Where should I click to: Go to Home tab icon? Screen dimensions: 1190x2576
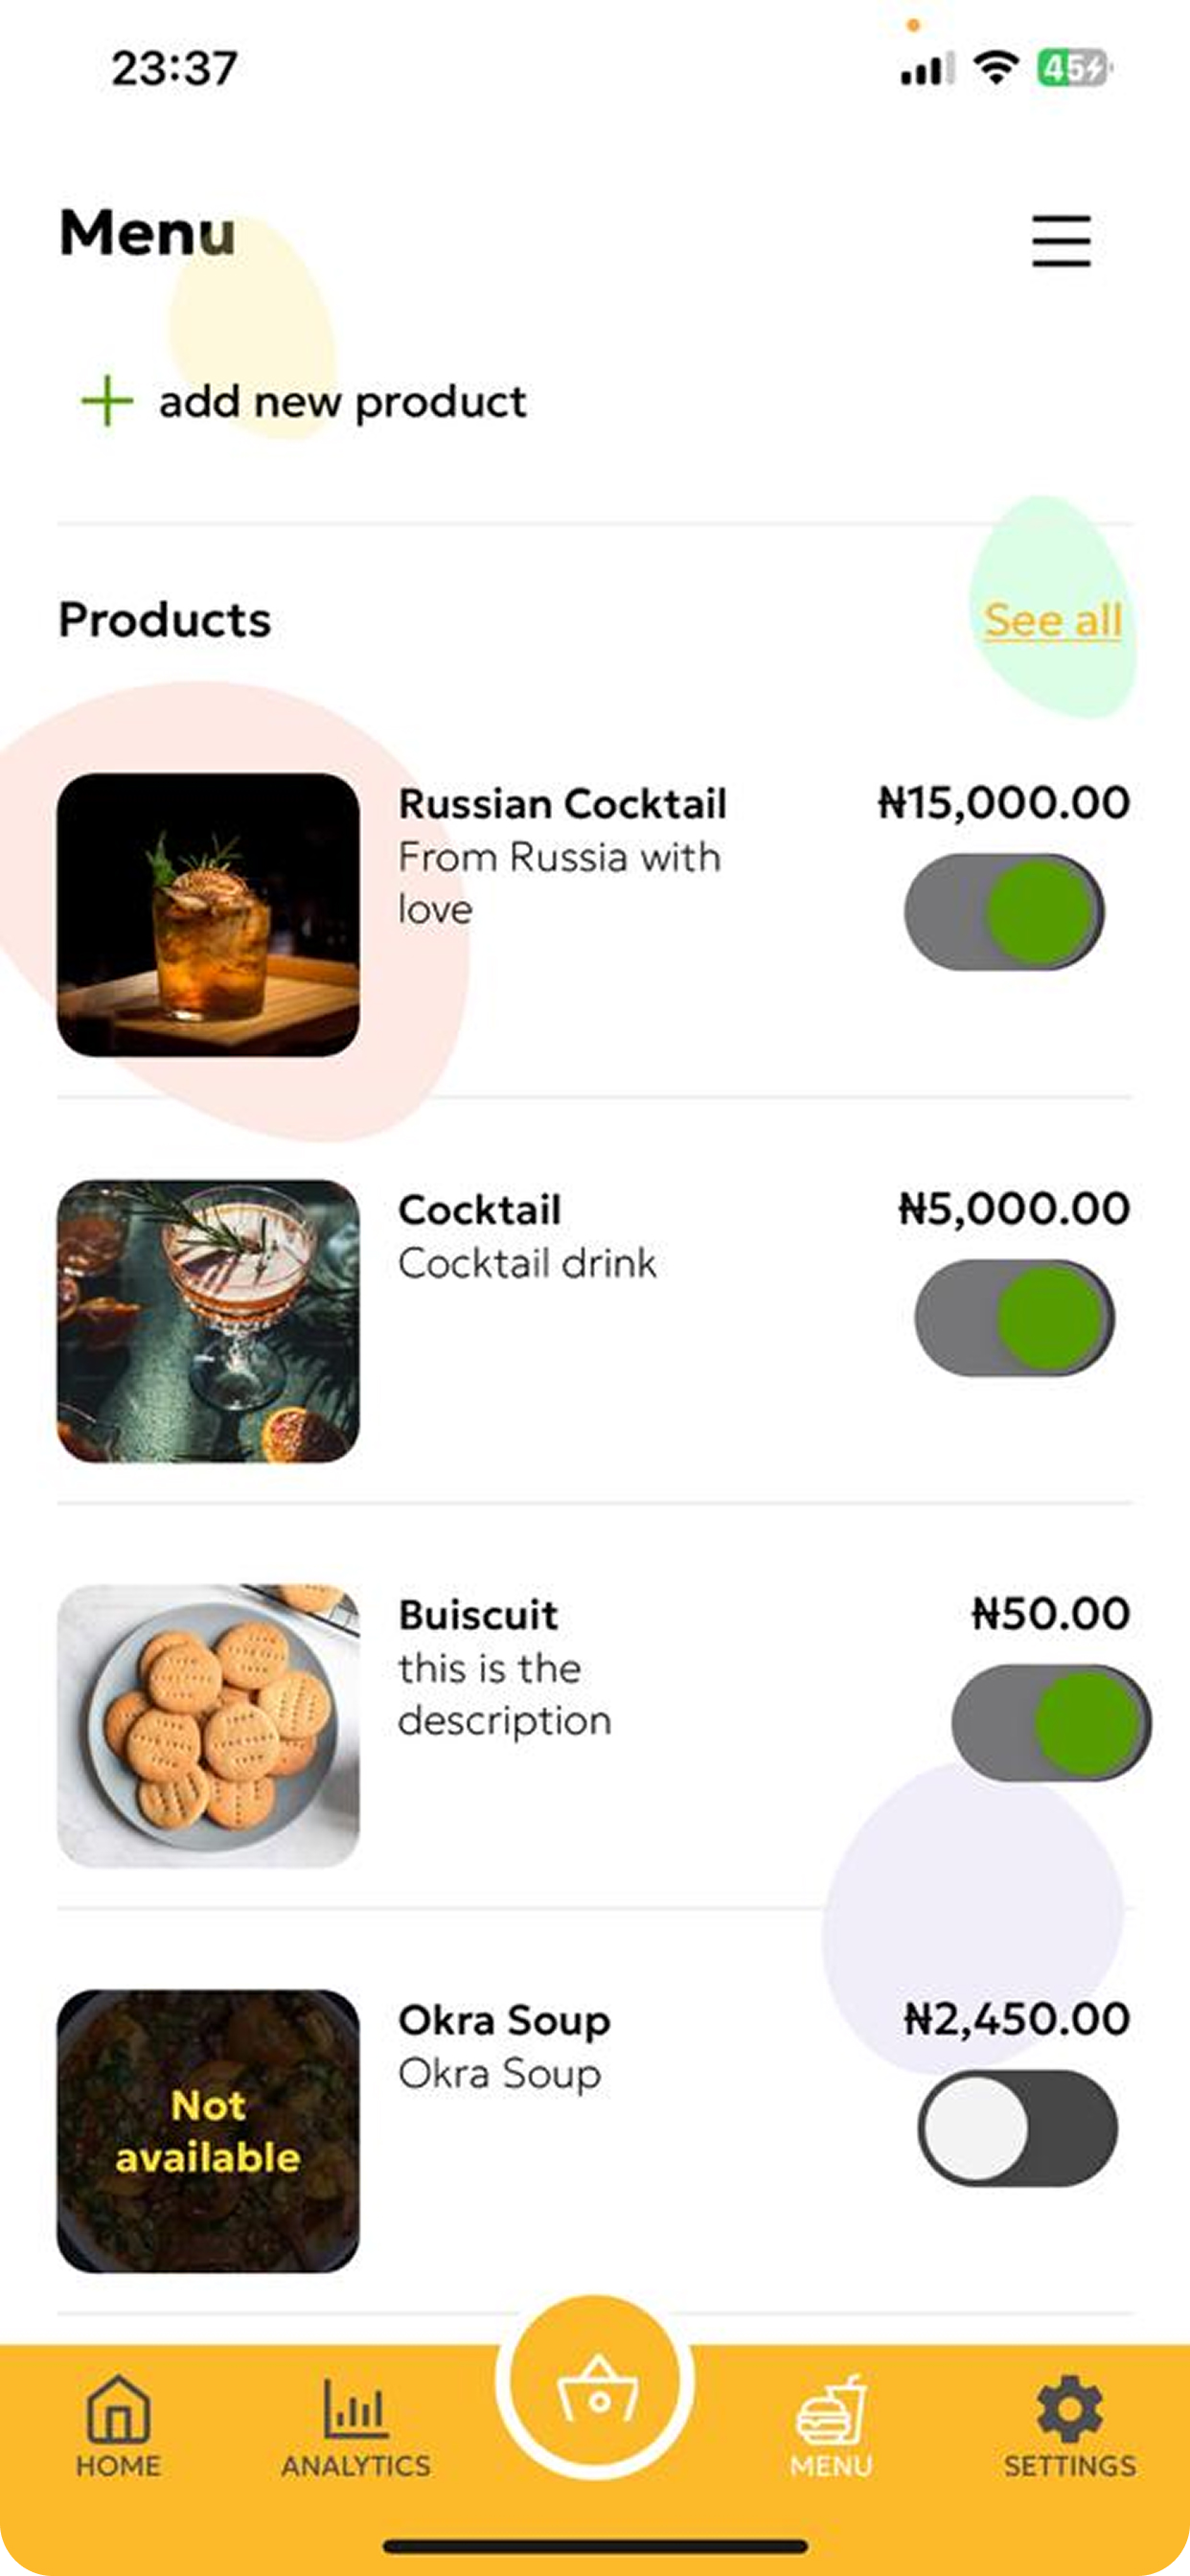118,2408
